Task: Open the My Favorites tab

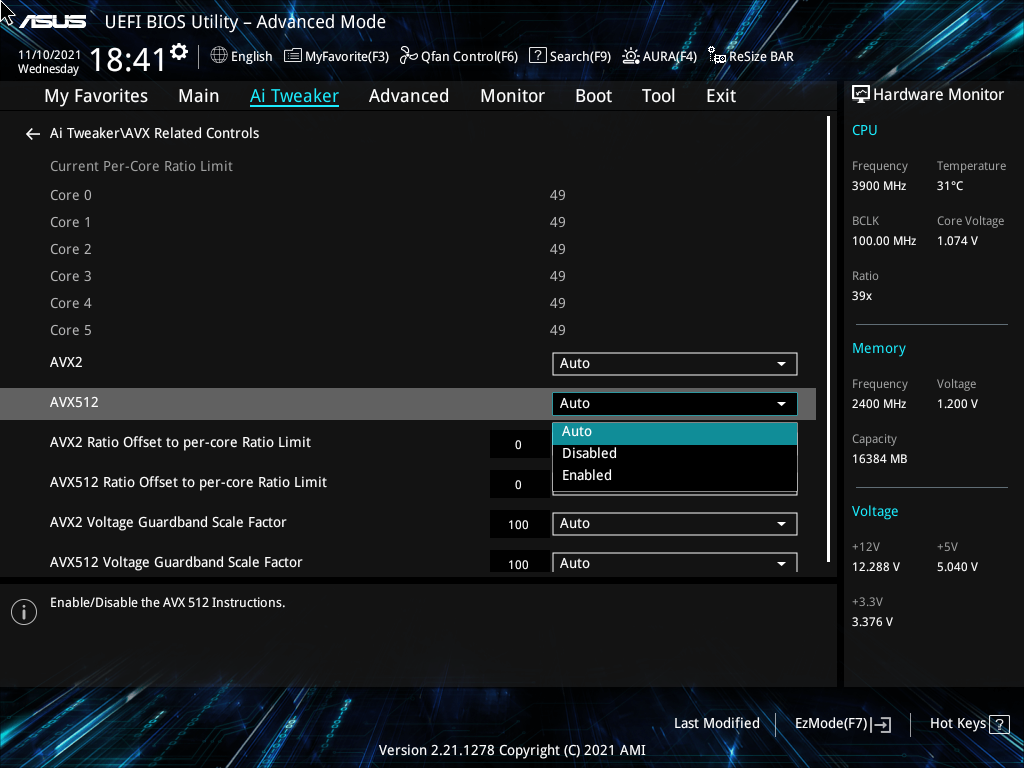Action: pyautogui.click(x=96, y=96)
